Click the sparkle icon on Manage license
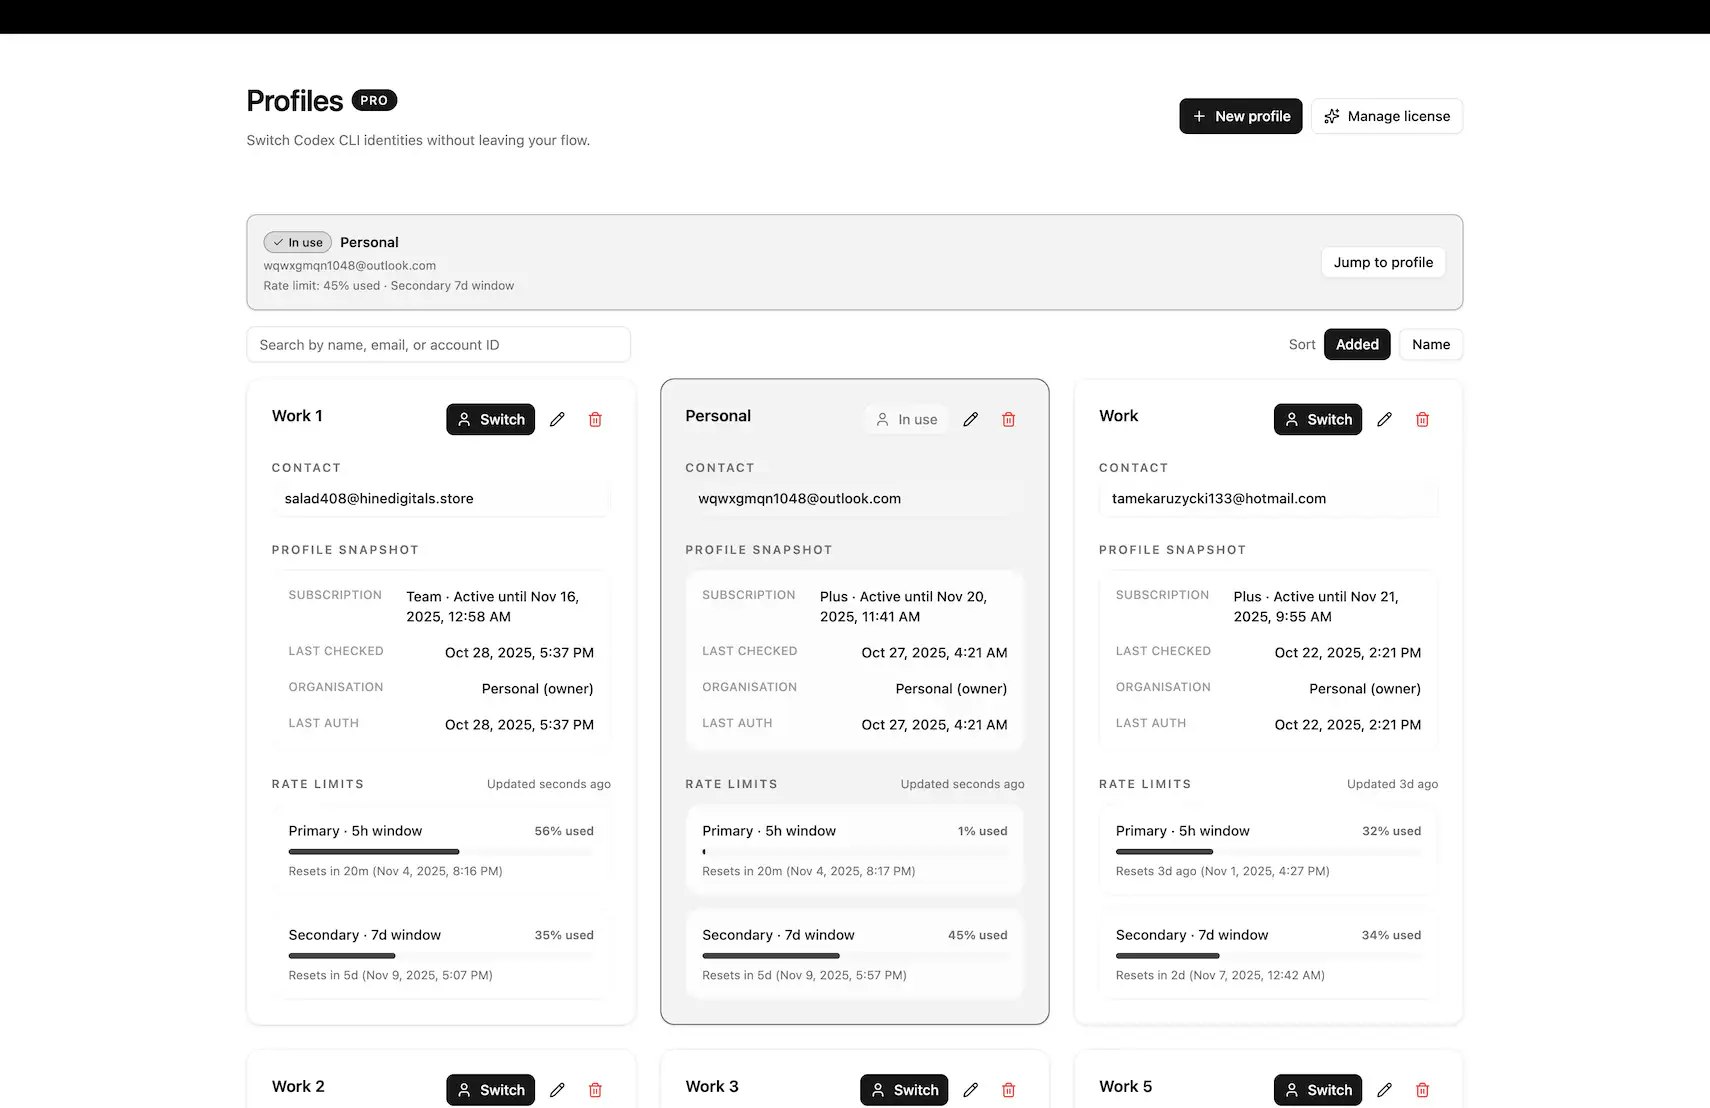The image size is (1710, 1108). (x=1331, y=115)
